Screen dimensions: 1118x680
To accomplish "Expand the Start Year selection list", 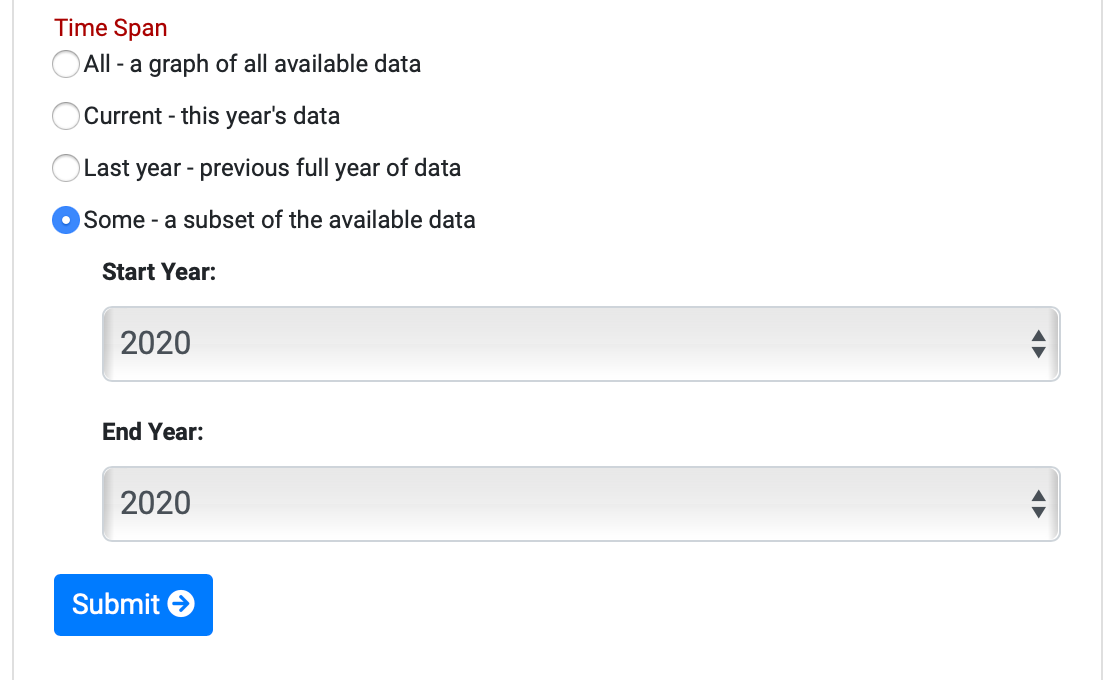I will click(x=580, y=343).
